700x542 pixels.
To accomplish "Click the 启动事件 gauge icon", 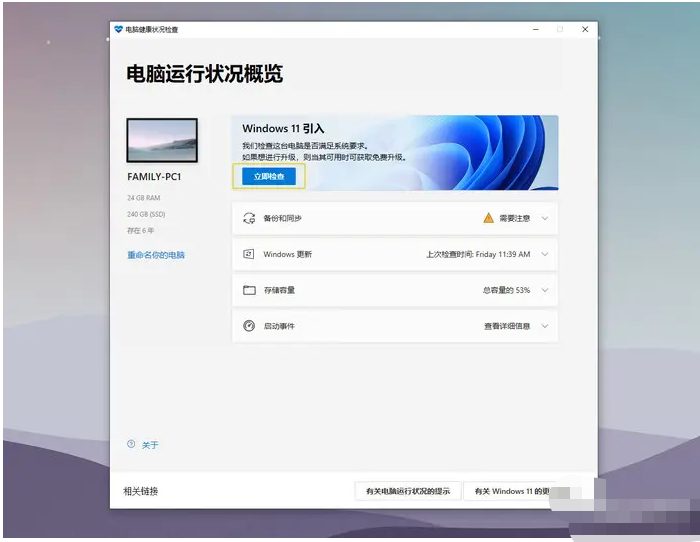I will click(249, 326).
